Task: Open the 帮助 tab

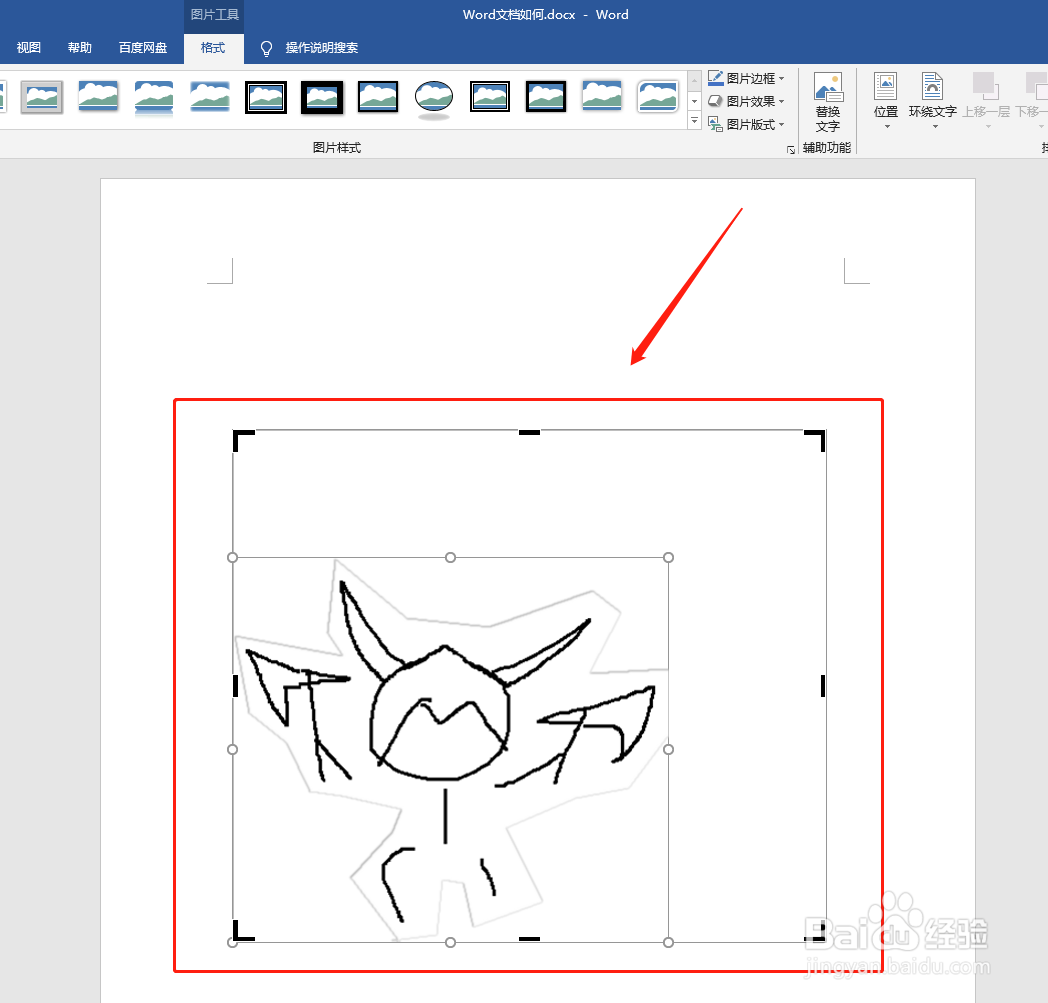Action: click(x=80, y=47)
